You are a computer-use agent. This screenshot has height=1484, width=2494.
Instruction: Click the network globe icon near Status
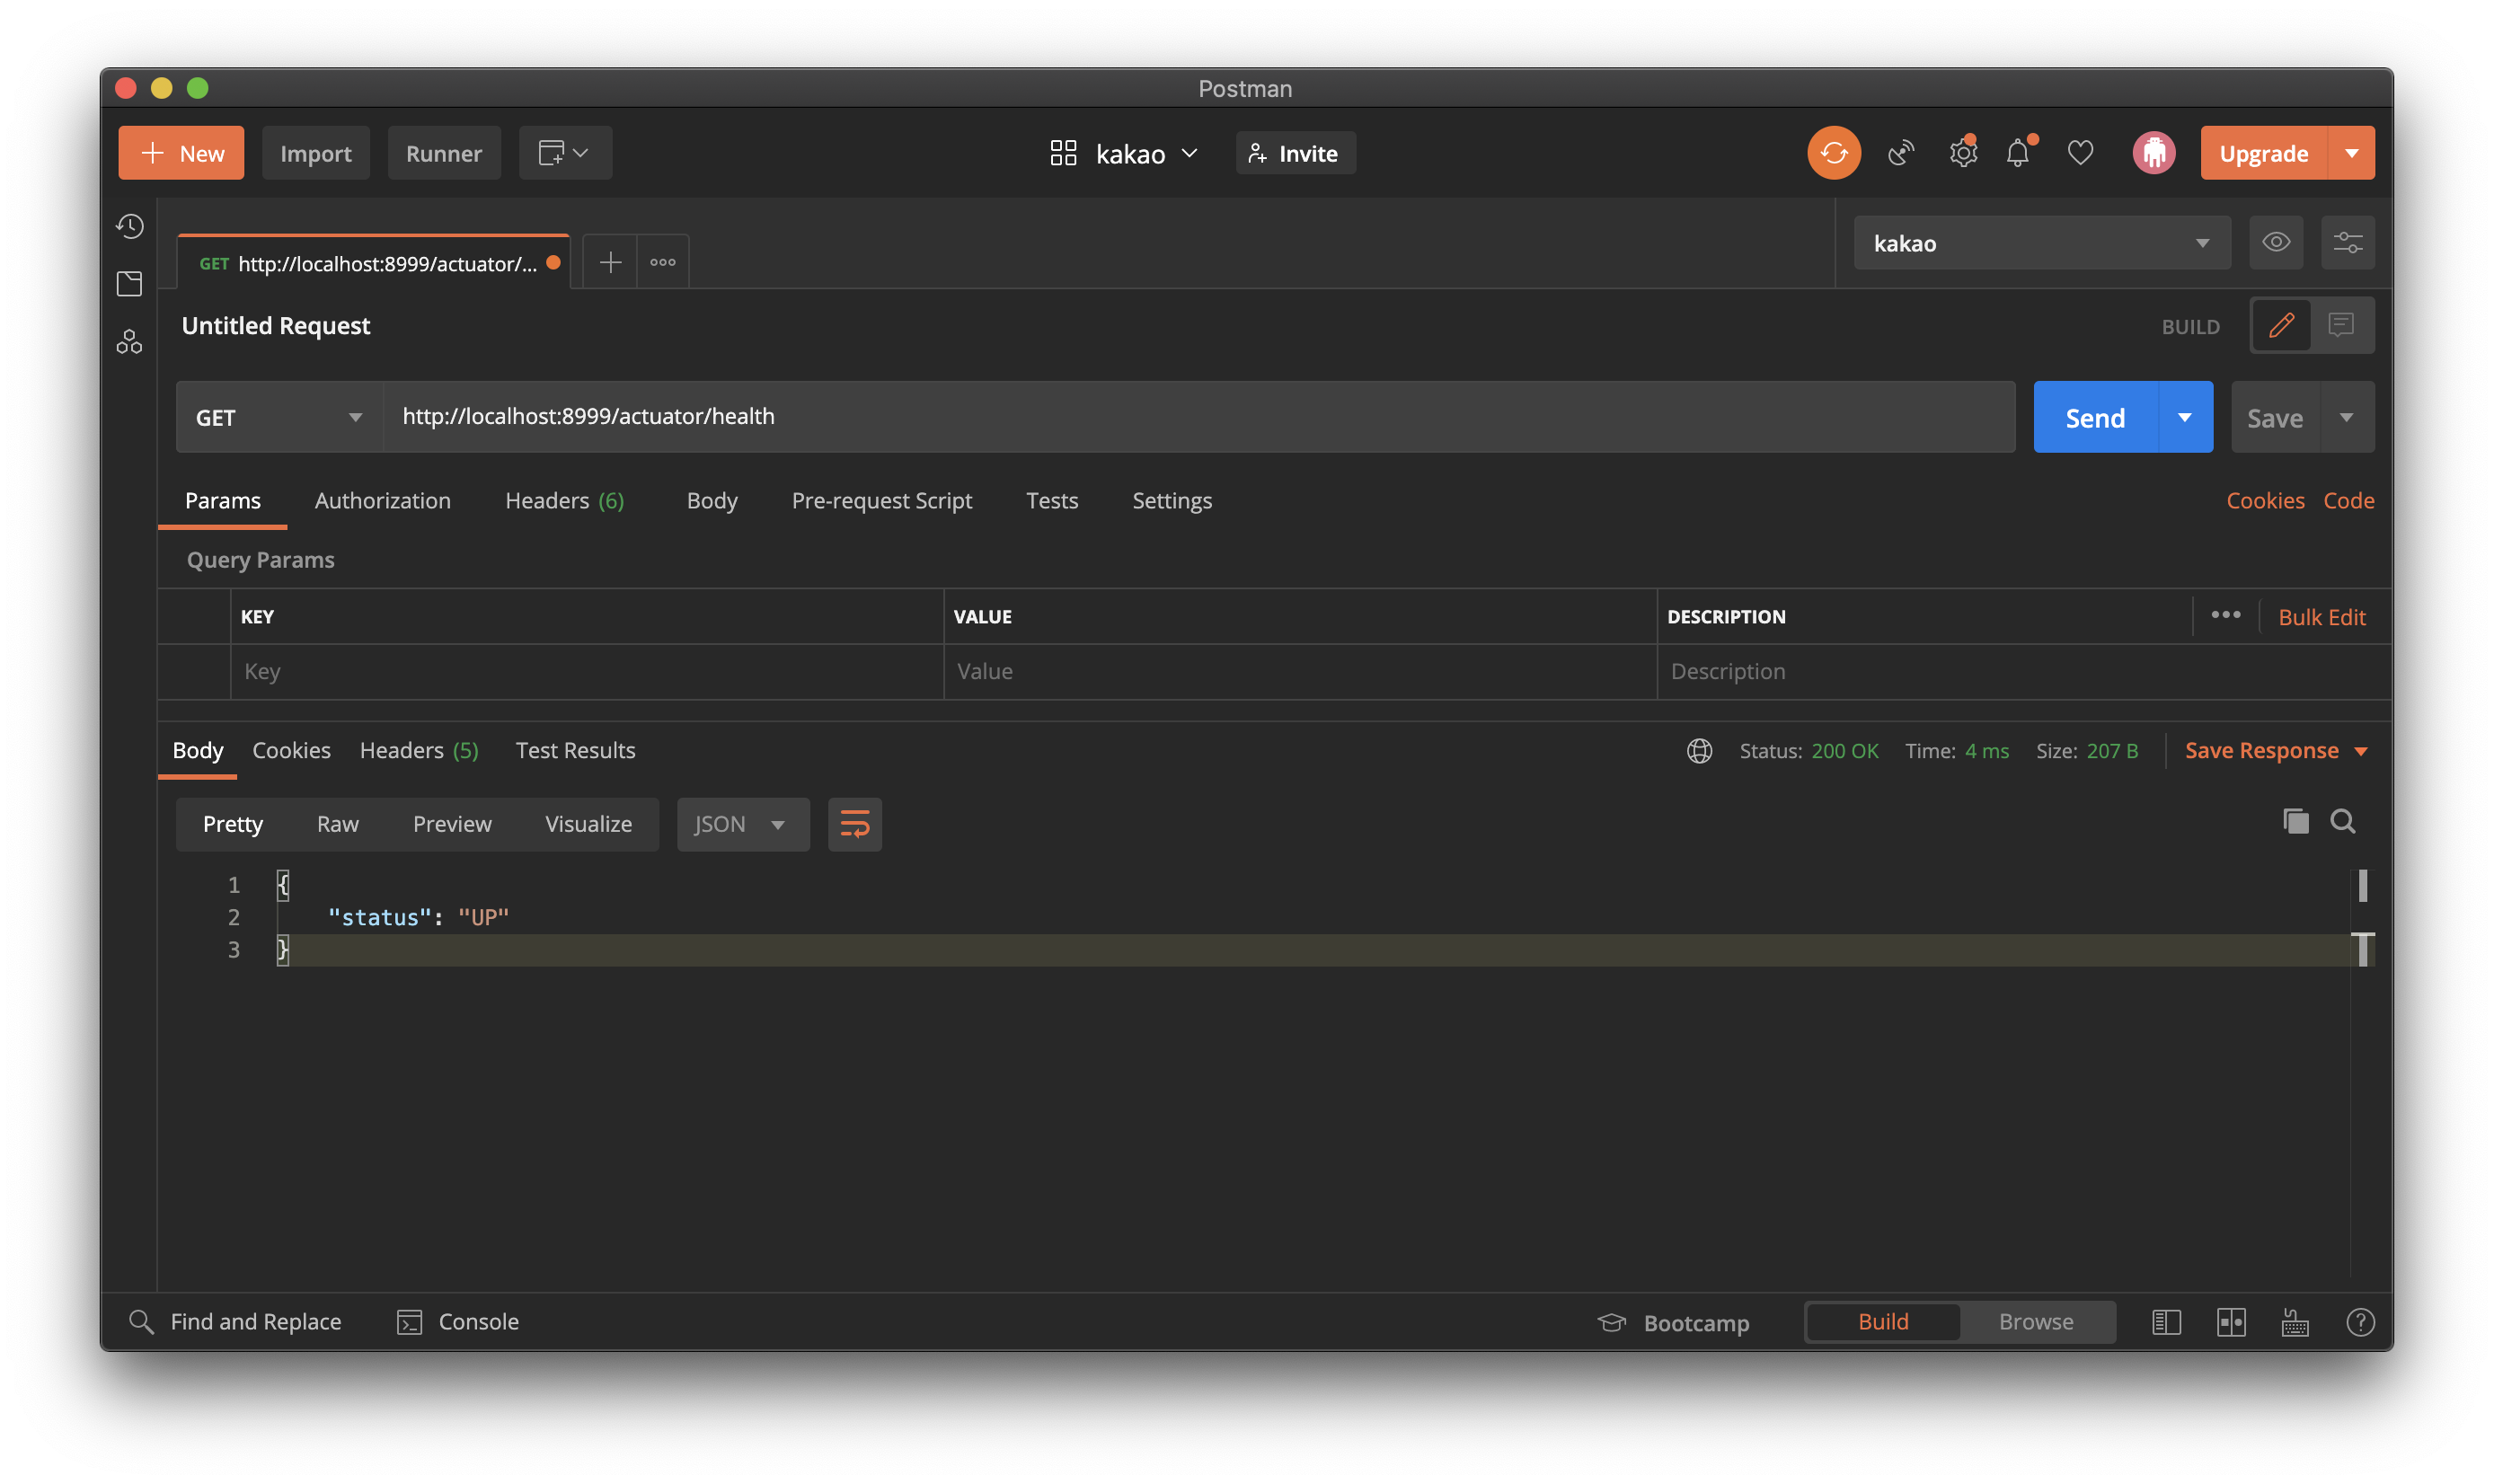1699,750
